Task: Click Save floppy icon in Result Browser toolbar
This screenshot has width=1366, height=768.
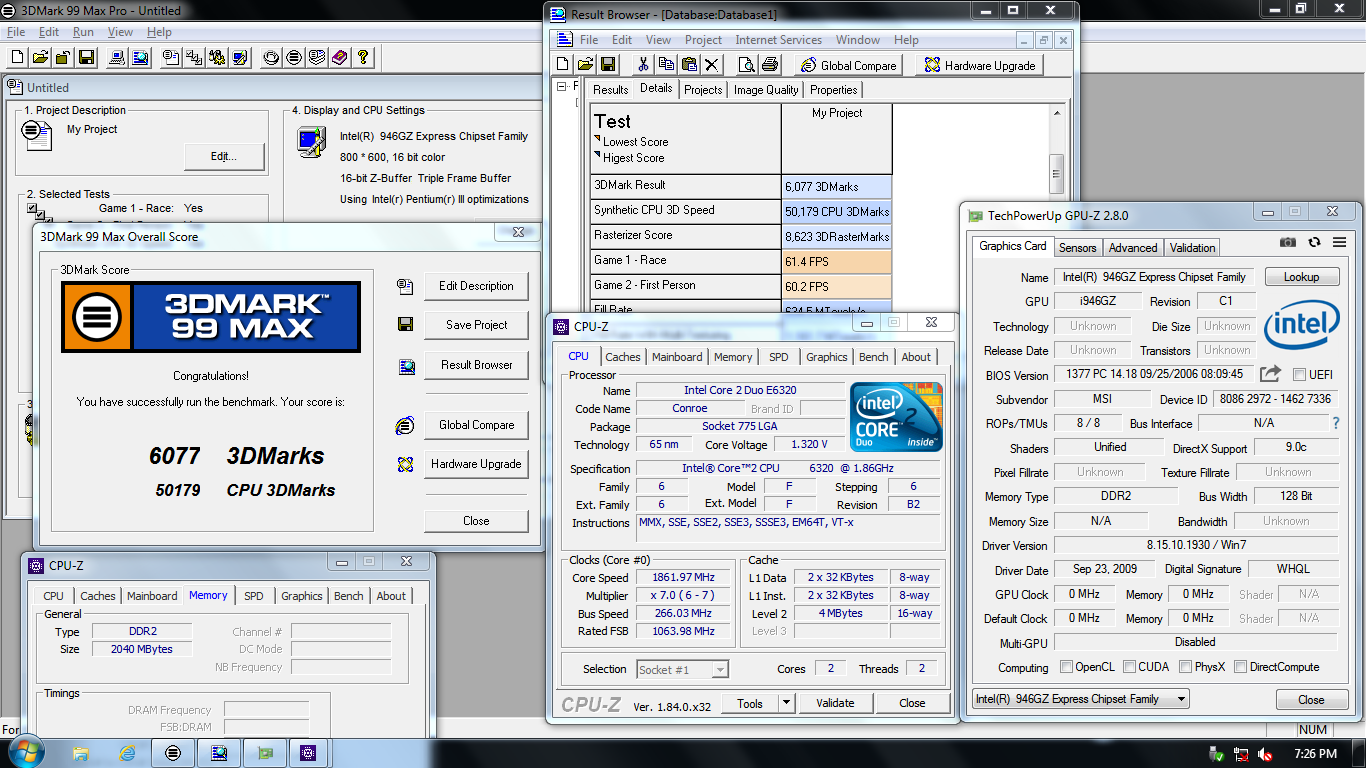Action: pyautogui.click(x=608, y=65)
